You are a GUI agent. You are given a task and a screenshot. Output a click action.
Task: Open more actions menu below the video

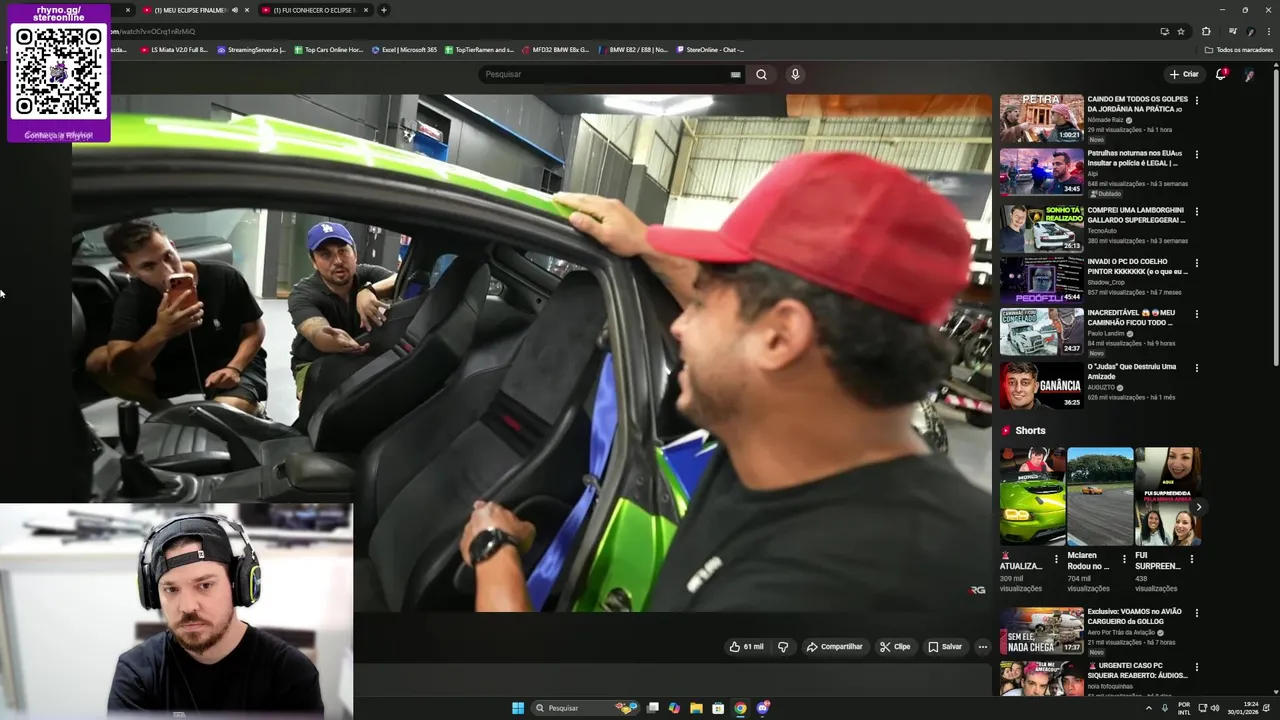(982, 647)
